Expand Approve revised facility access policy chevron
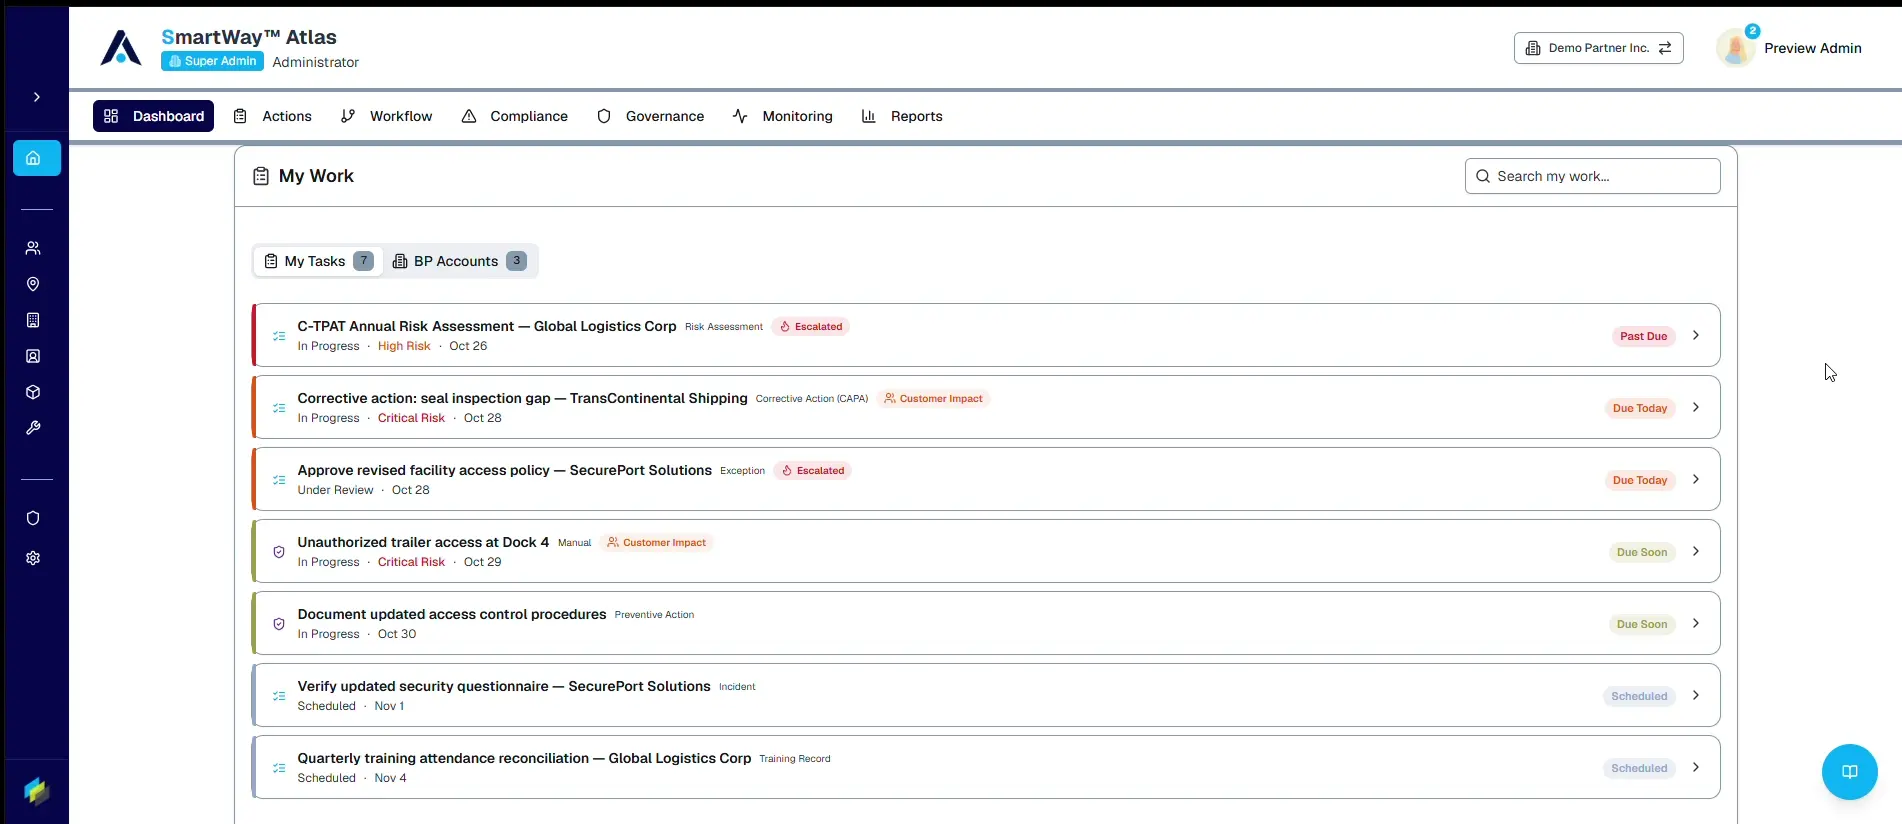The image size is (1902, 824). coord(1695,479)
